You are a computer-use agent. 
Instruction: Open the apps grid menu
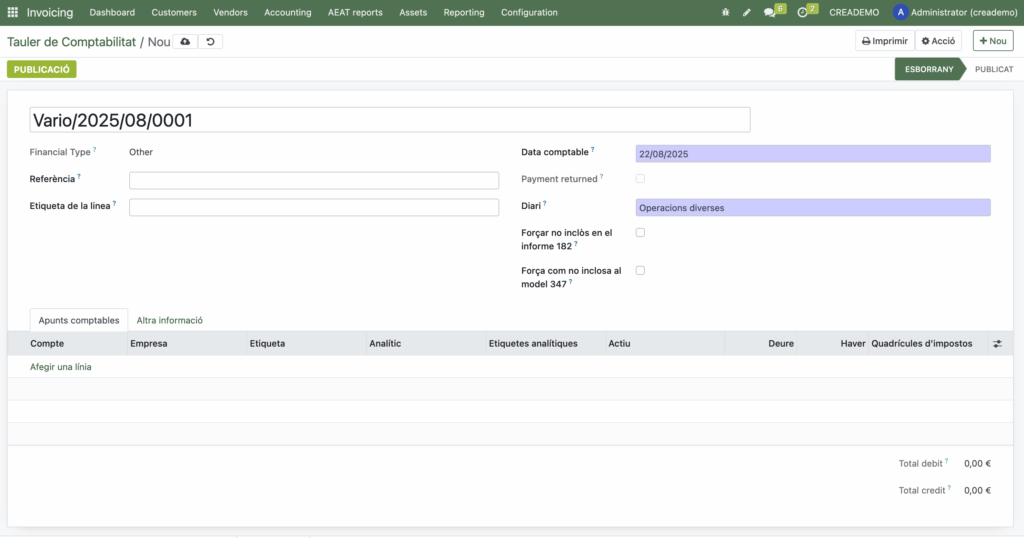pyautogui.click(x=13, y=12)
